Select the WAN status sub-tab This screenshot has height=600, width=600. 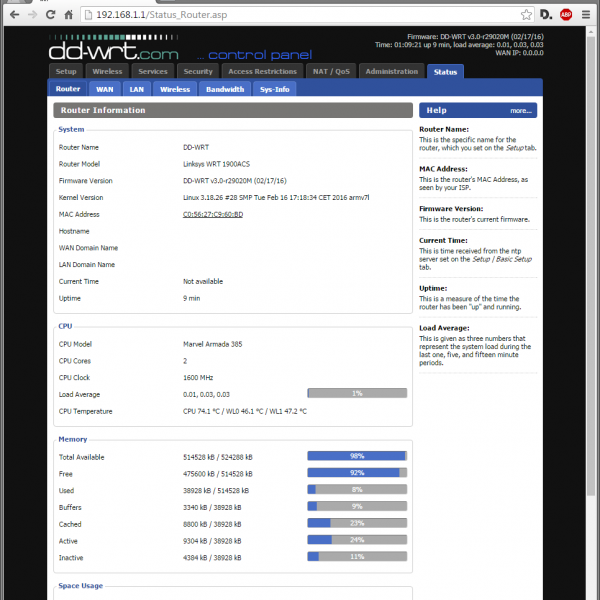pyautogui.click(x=104, y=89)
